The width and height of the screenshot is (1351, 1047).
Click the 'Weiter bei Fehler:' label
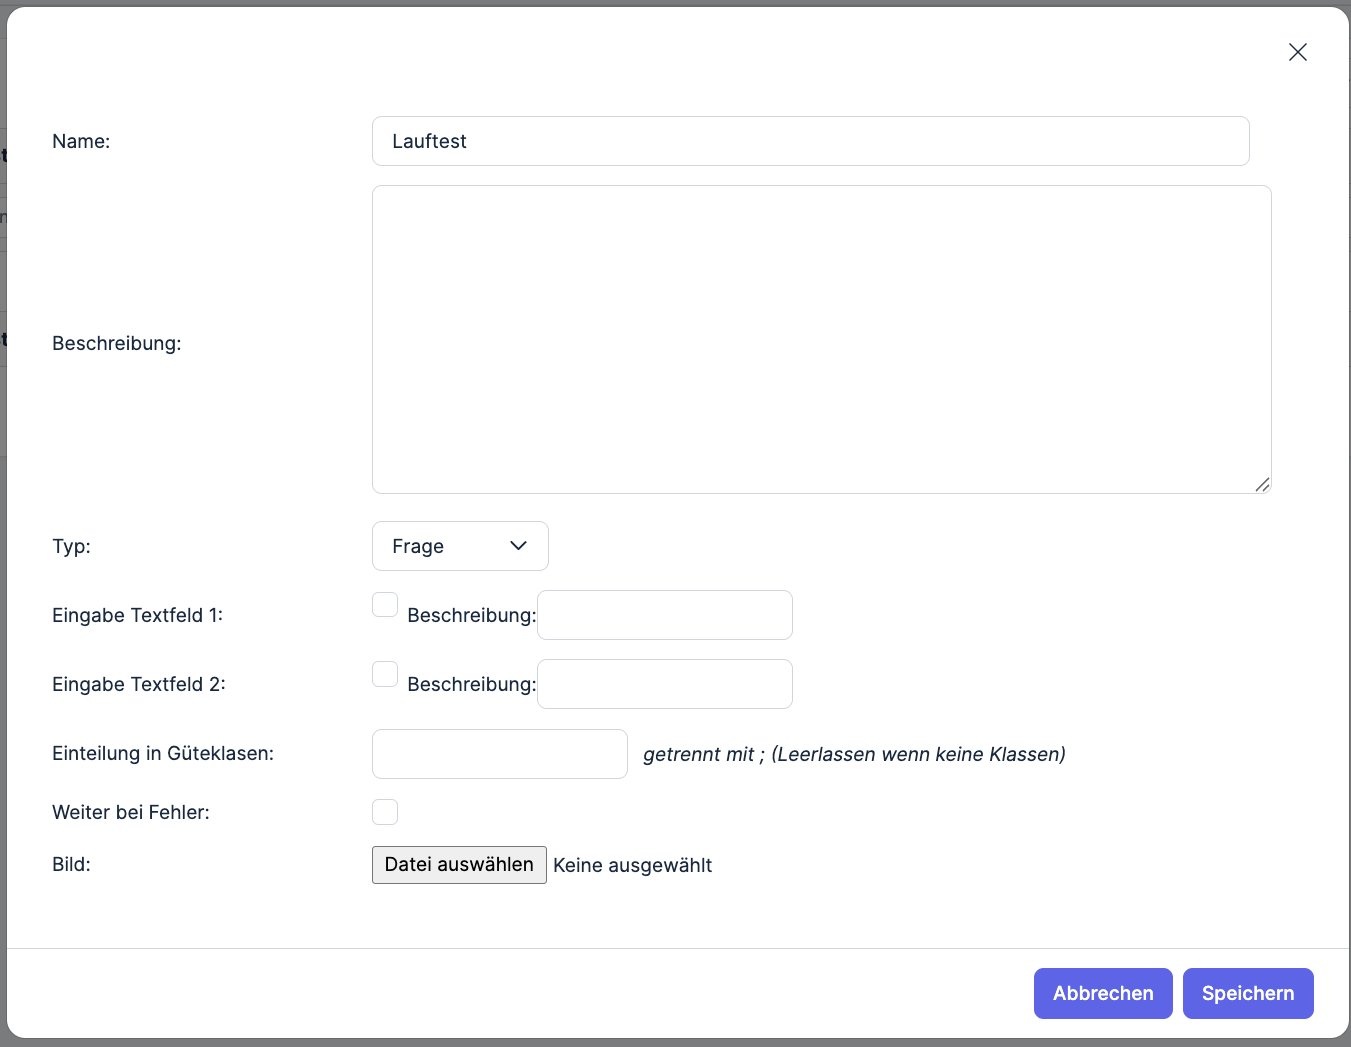point(131,812)
